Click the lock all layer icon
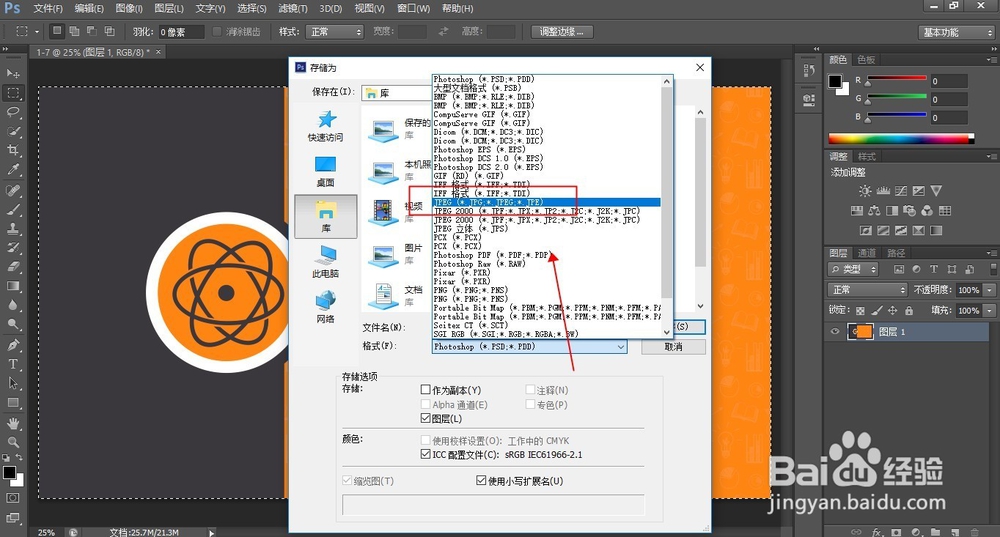 tap(909, 311)
